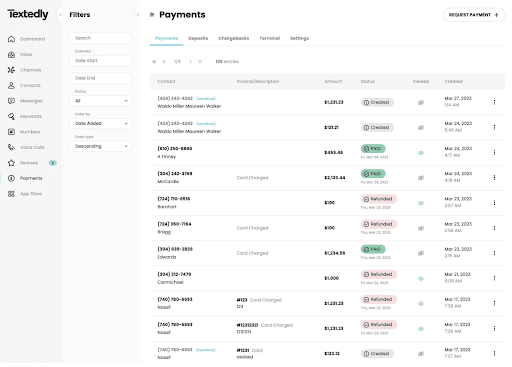
Task: Toggle viewed eye for A Finney payment
Action: pos(421,153)
